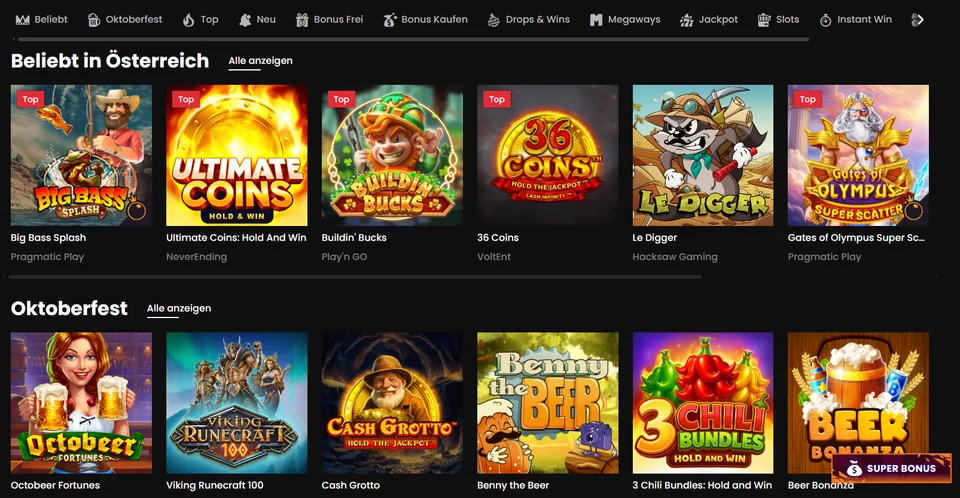This screenshot has height=498, width=960.
Task: Click the crown icon next to Beliebt
Action: coord(23,20)
